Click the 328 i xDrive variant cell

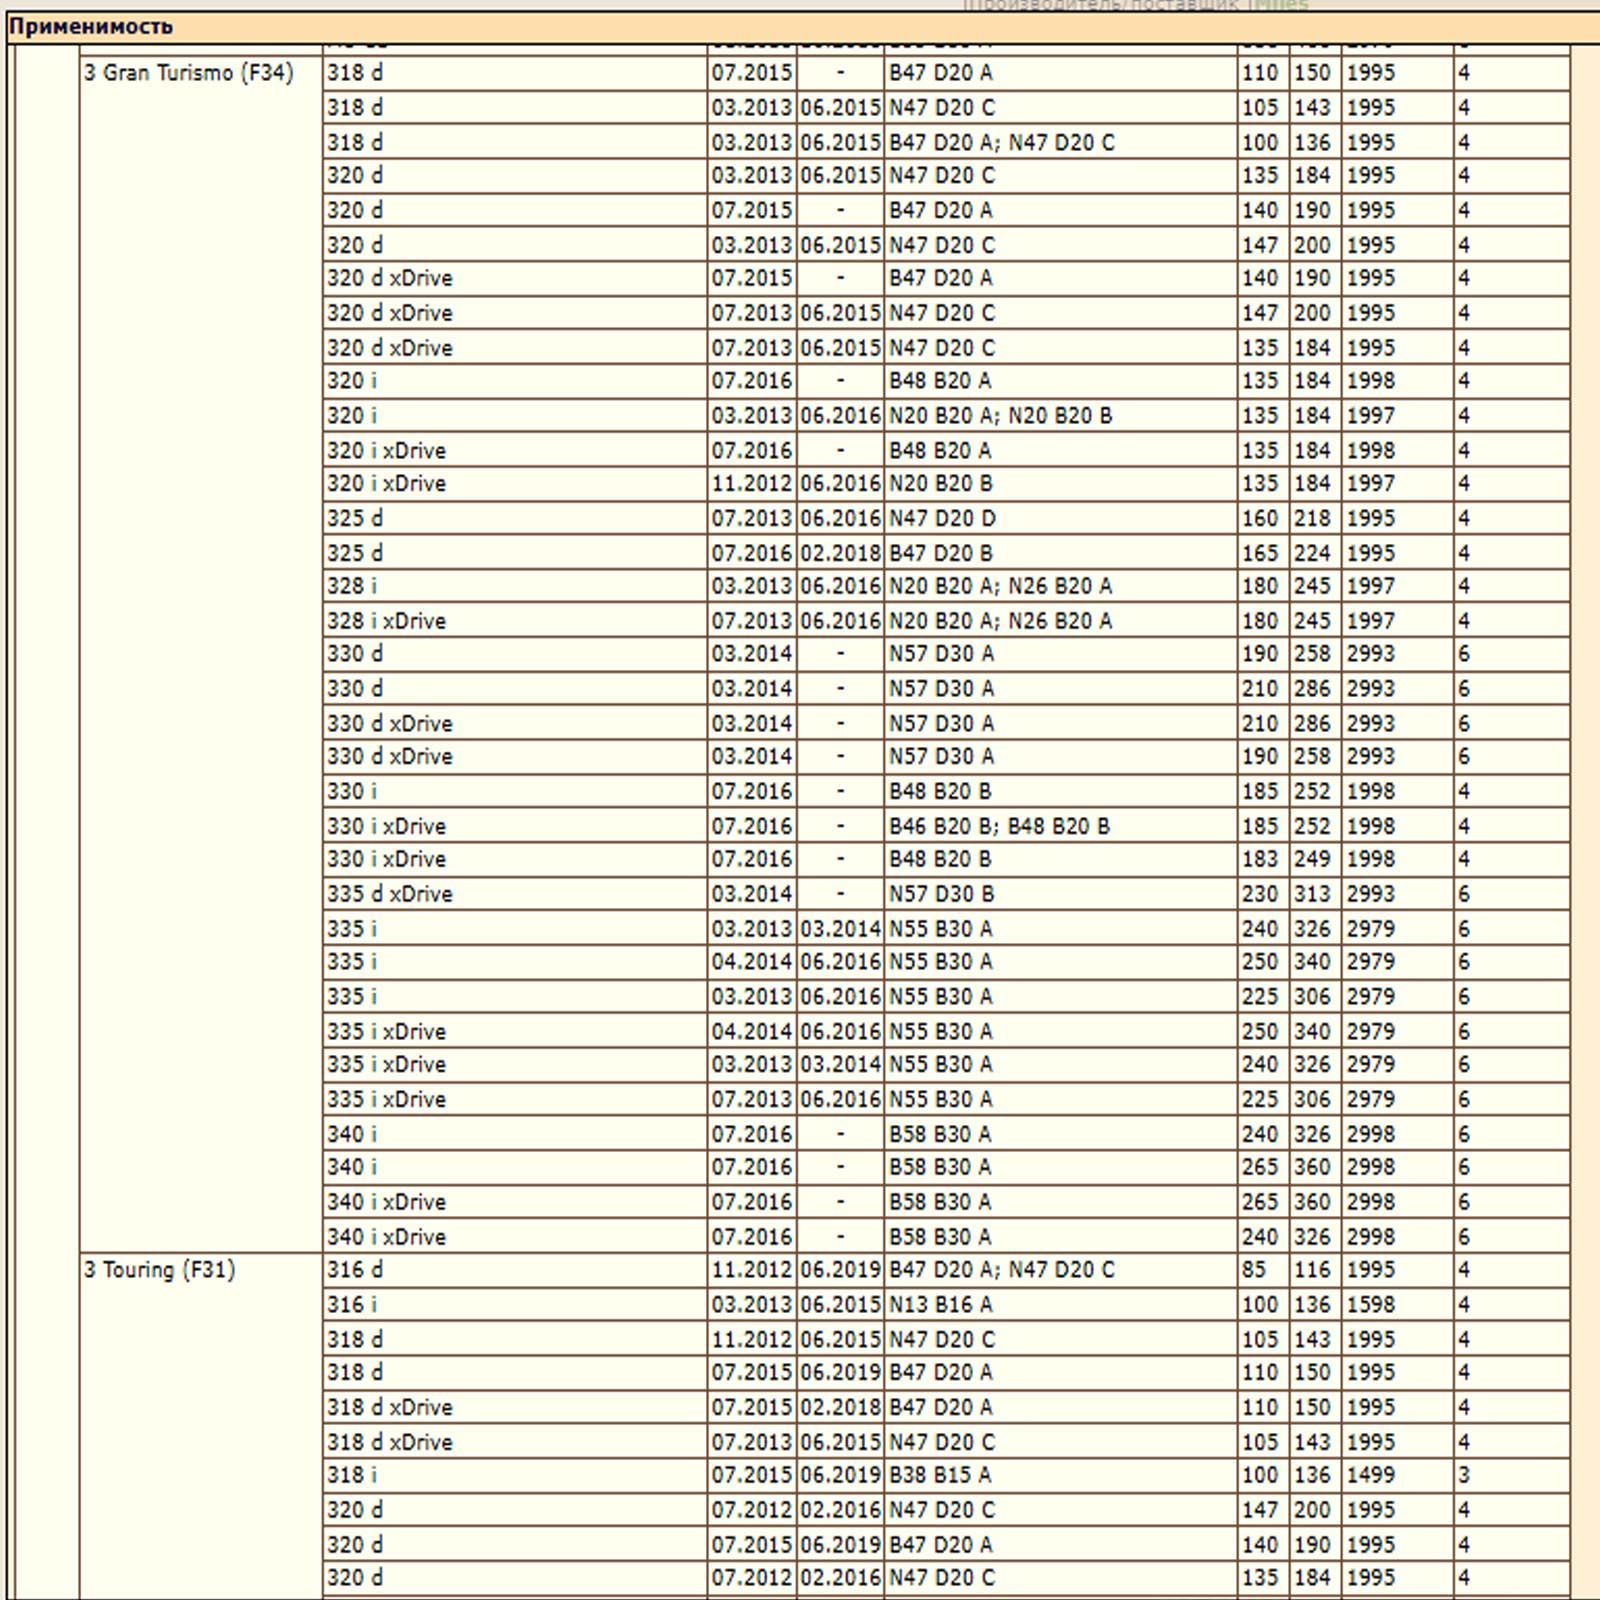click(x=386, y=621)
